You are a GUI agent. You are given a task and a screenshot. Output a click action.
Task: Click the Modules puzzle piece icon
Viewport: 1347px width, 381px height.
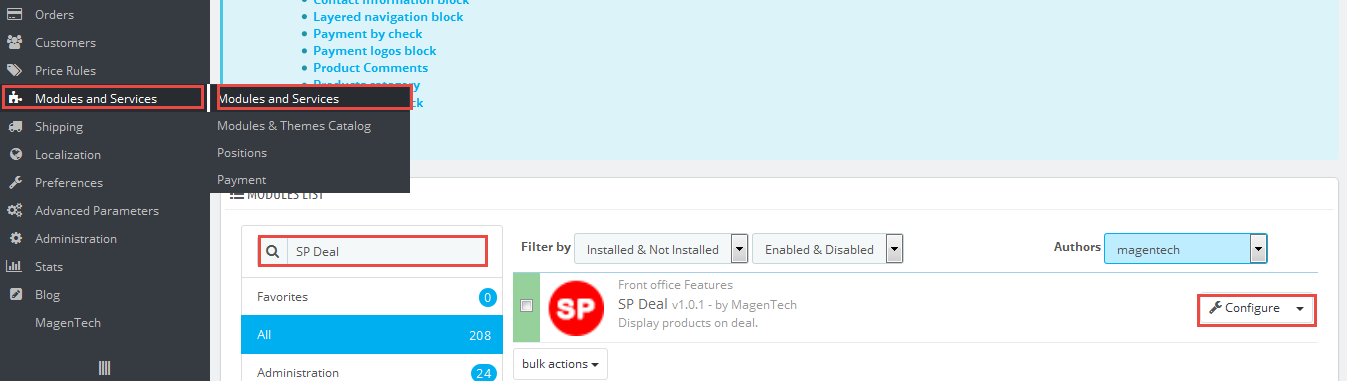tap(15, 98)
